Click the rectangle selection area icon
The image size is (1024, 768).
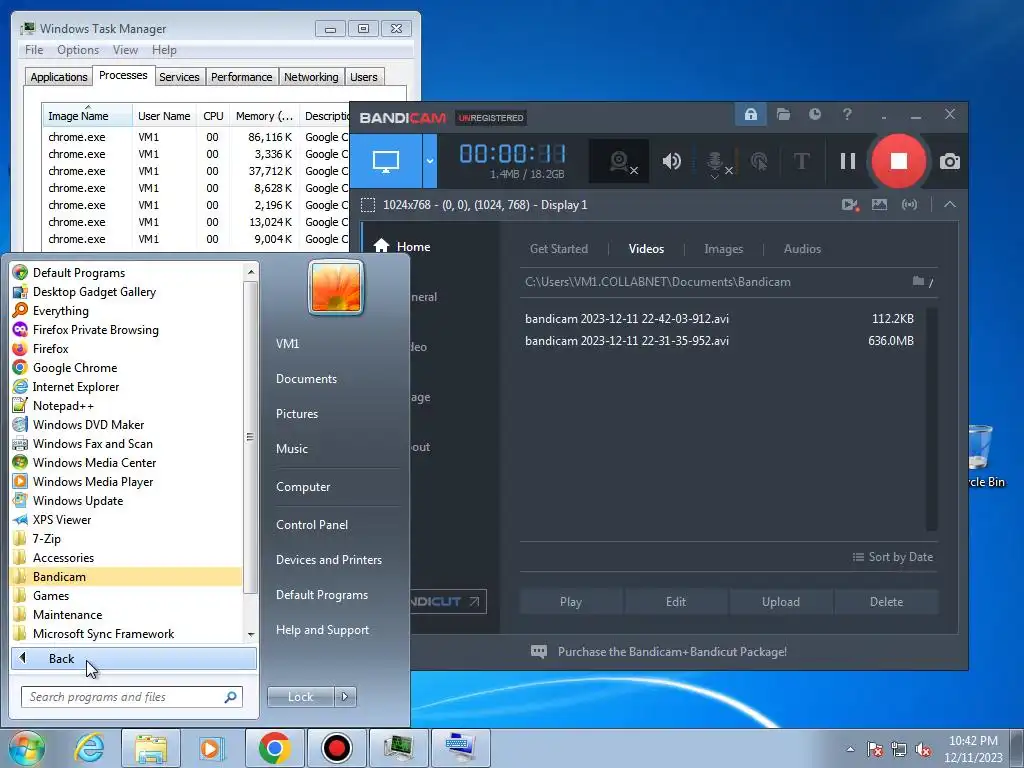[x=368, y=205]
